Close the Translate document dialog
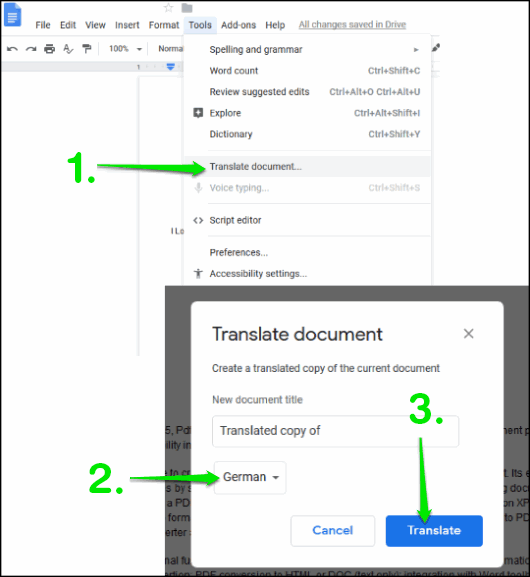The height and width of the screenshot is (577, 530). click(x=469, y=334)
